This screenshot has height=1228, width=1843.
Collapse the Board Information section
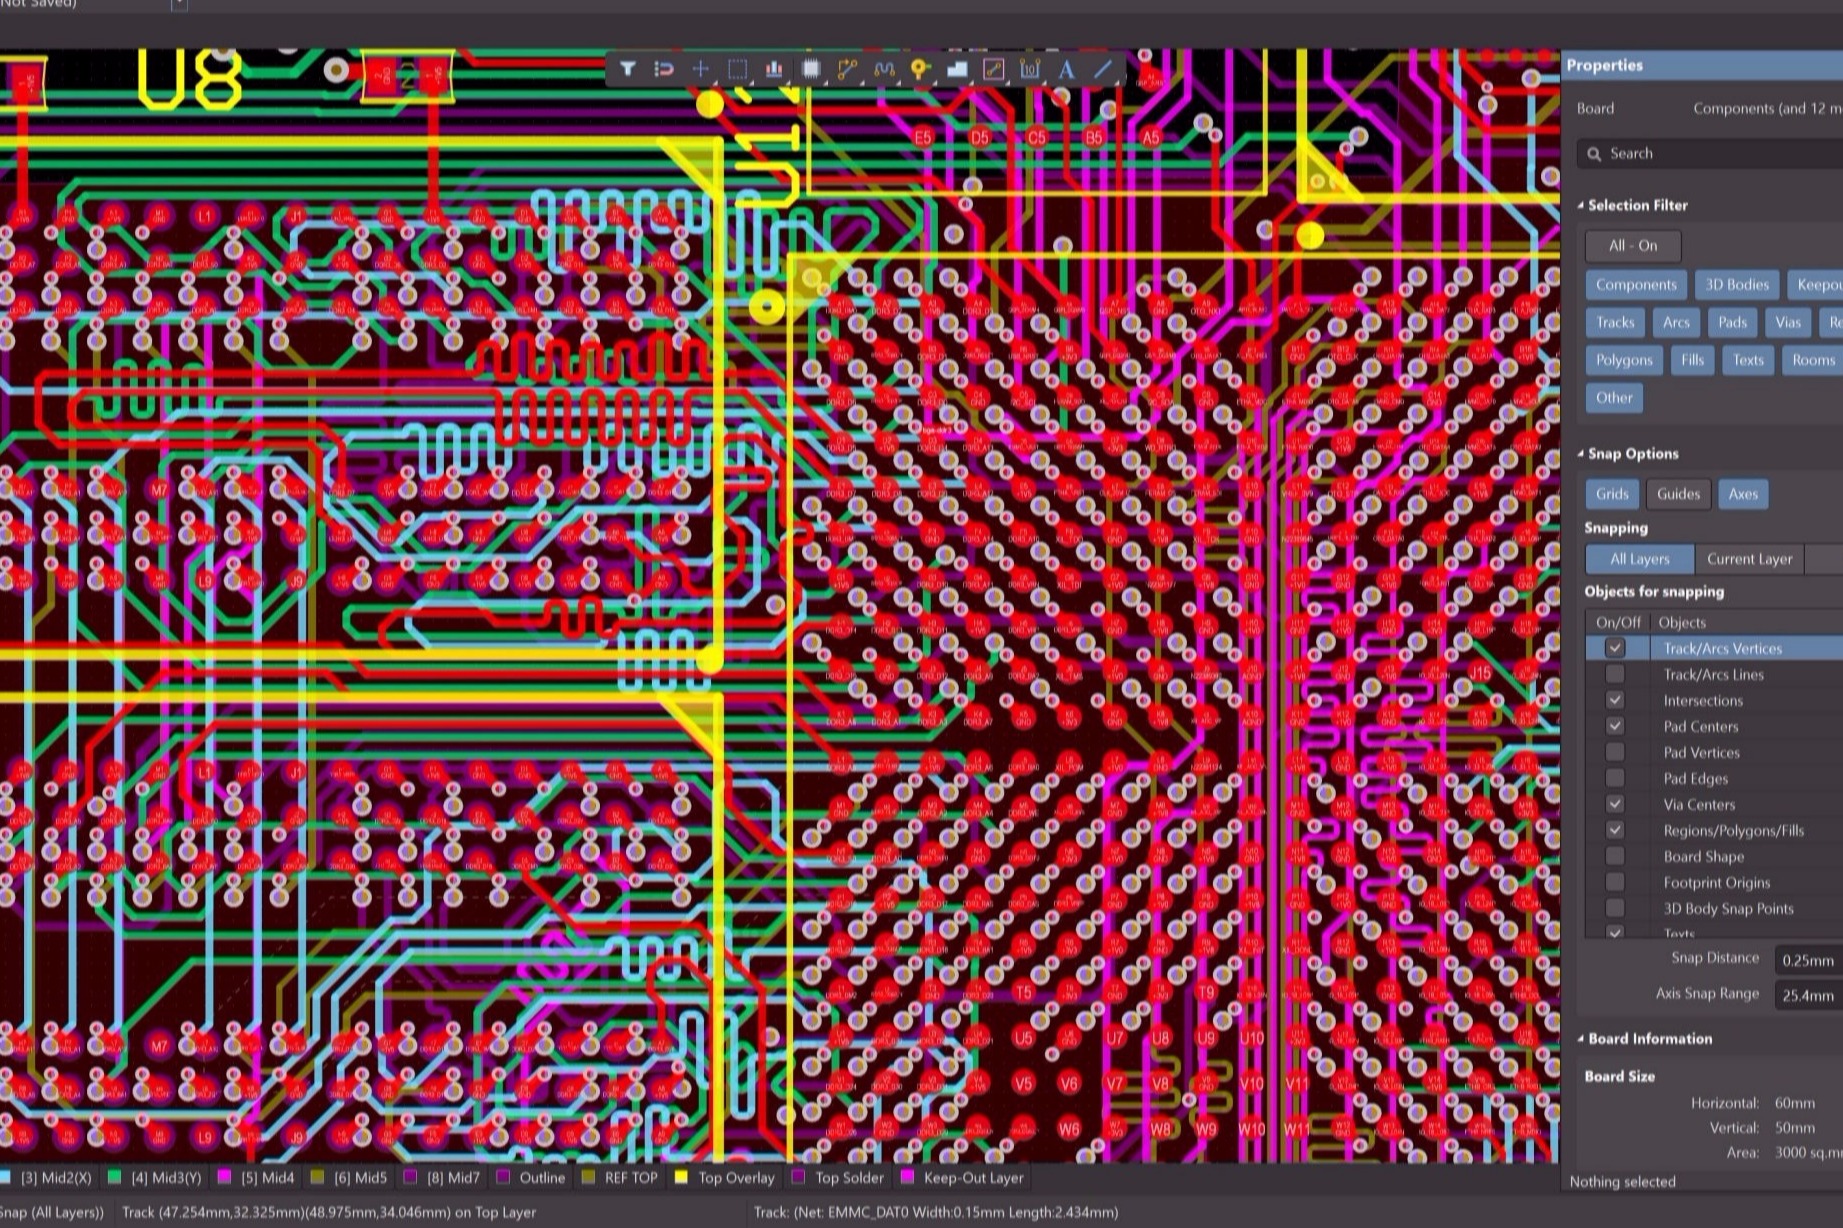click(1581, 1039)
